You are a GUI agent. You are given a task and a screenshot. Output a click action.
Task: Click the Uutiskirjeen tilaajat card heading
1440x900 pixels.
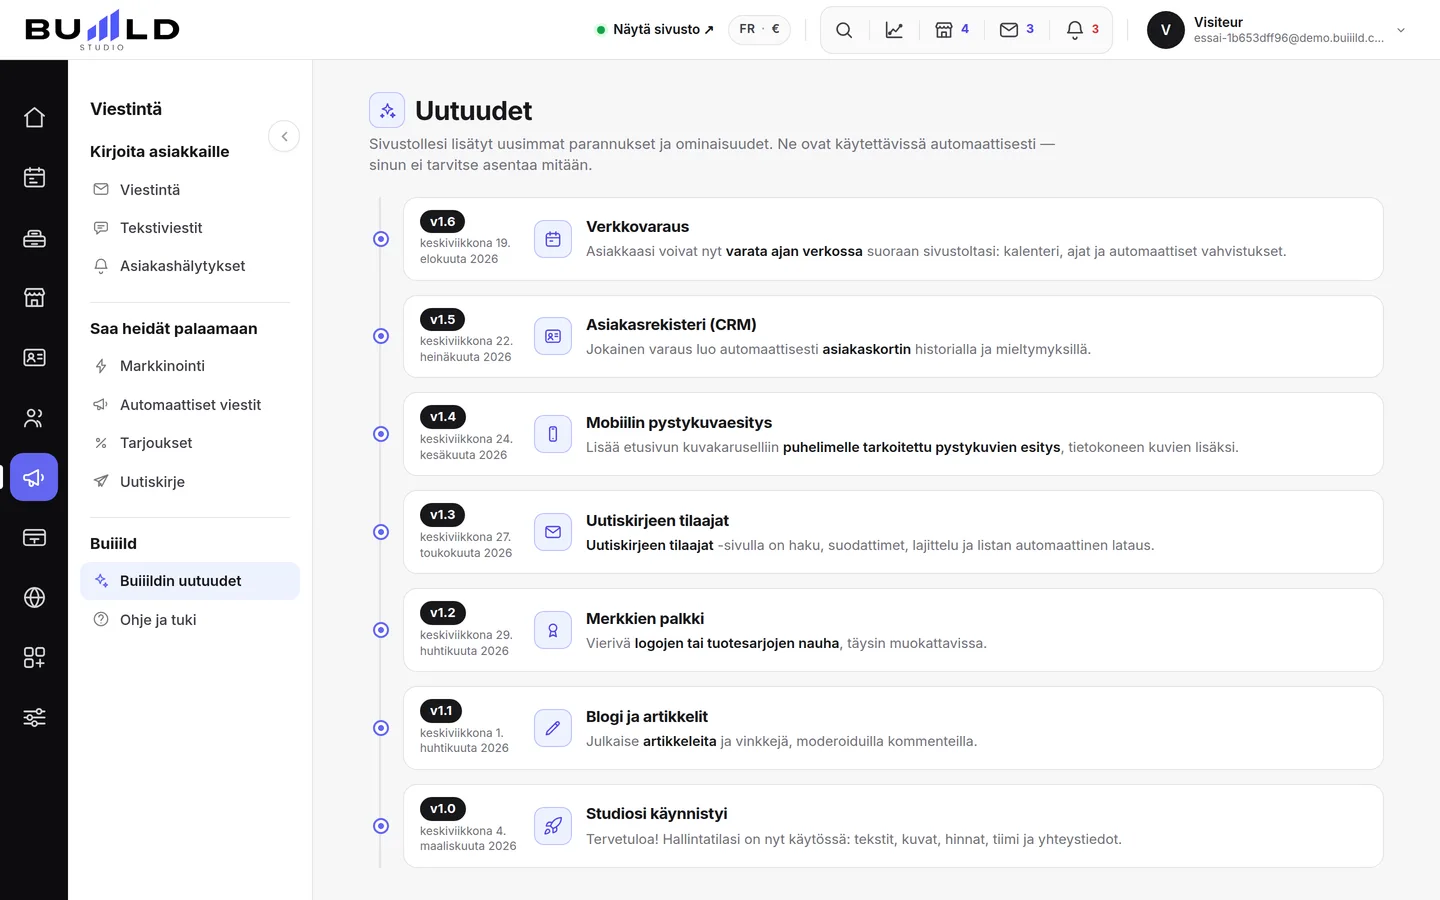tap(657, 521)
